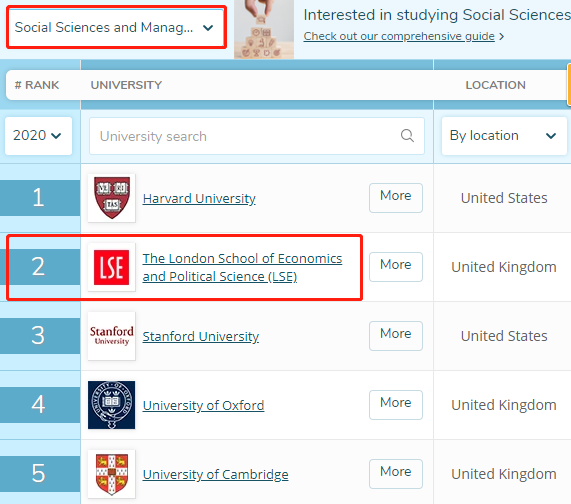571x504 pixels.
Task: Click the wooden blocks guide thumbnail
Action: coord(264,29)
